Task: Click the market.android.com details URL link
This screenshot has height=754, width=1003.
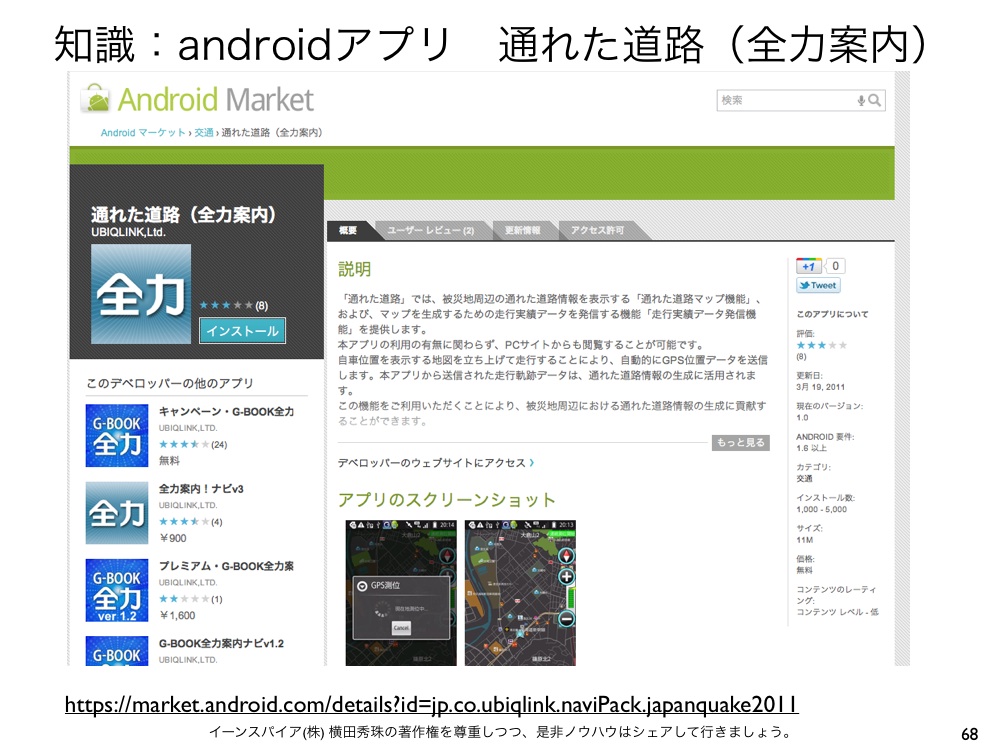Action: point(432,705)
